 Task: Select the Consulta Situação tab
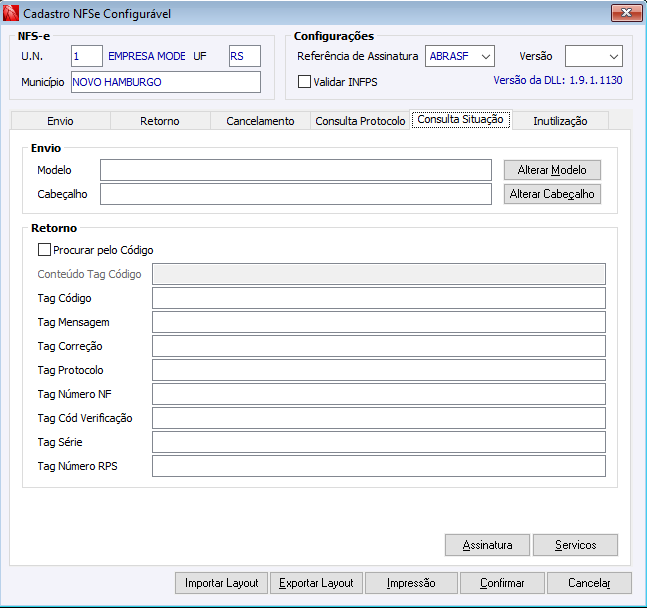pos(460,119)
